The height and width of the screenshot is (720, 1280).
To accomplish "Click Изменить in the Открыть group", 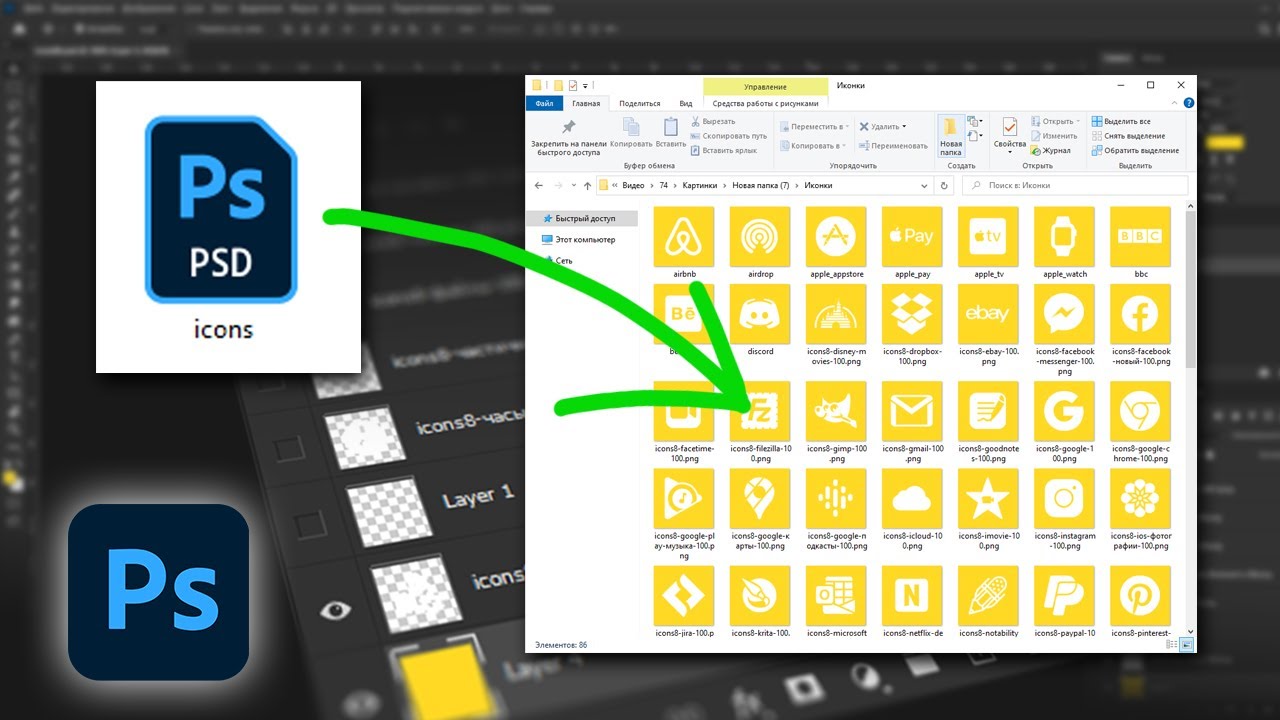I will pos(1054,136).
